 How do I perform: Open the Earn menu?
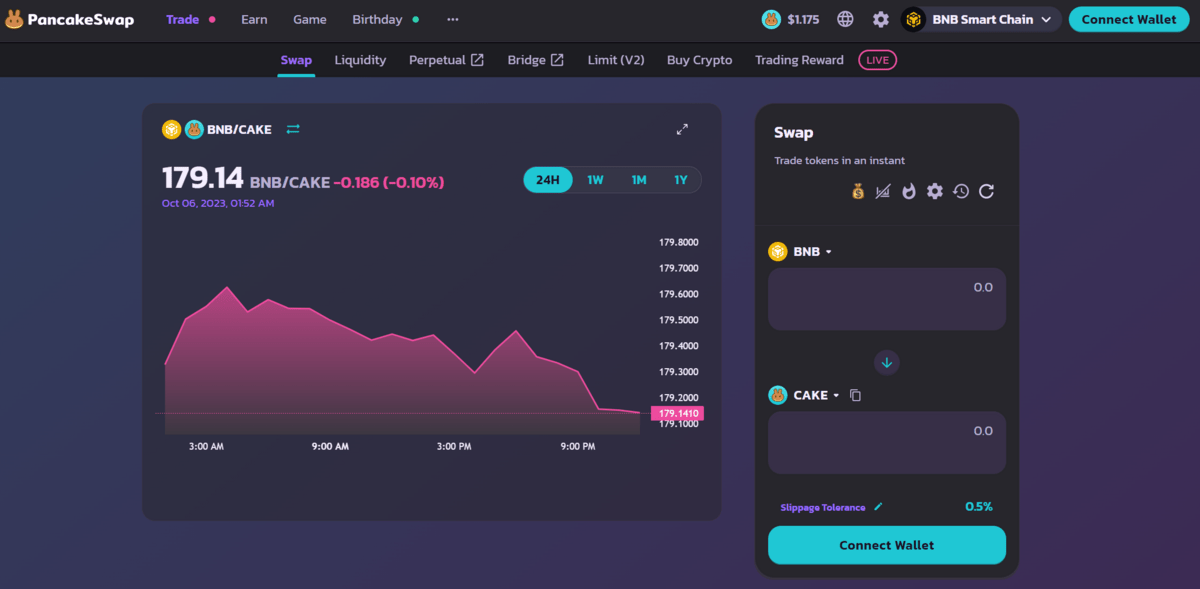click(x=254, y=19)
